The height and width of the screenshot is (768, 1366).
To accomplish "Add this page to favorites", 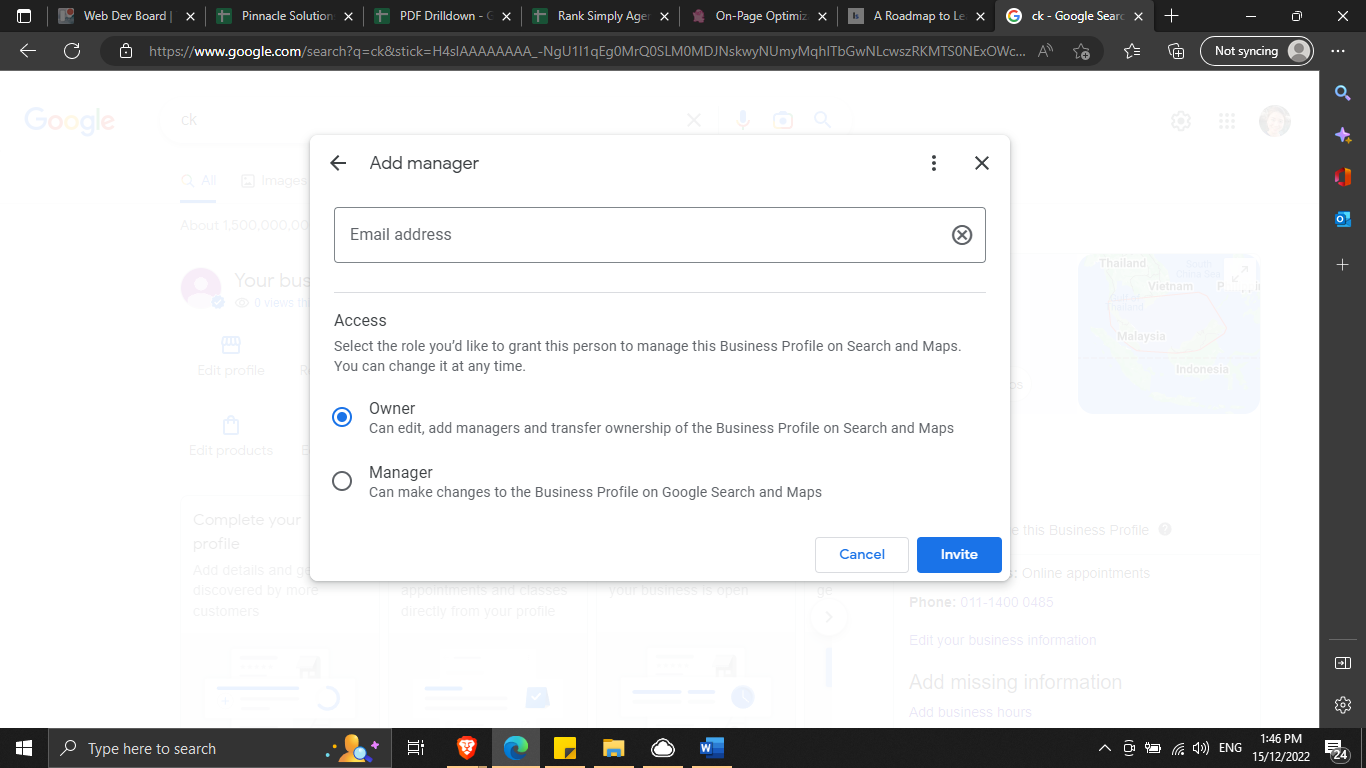I will [x=1081, y=51].
